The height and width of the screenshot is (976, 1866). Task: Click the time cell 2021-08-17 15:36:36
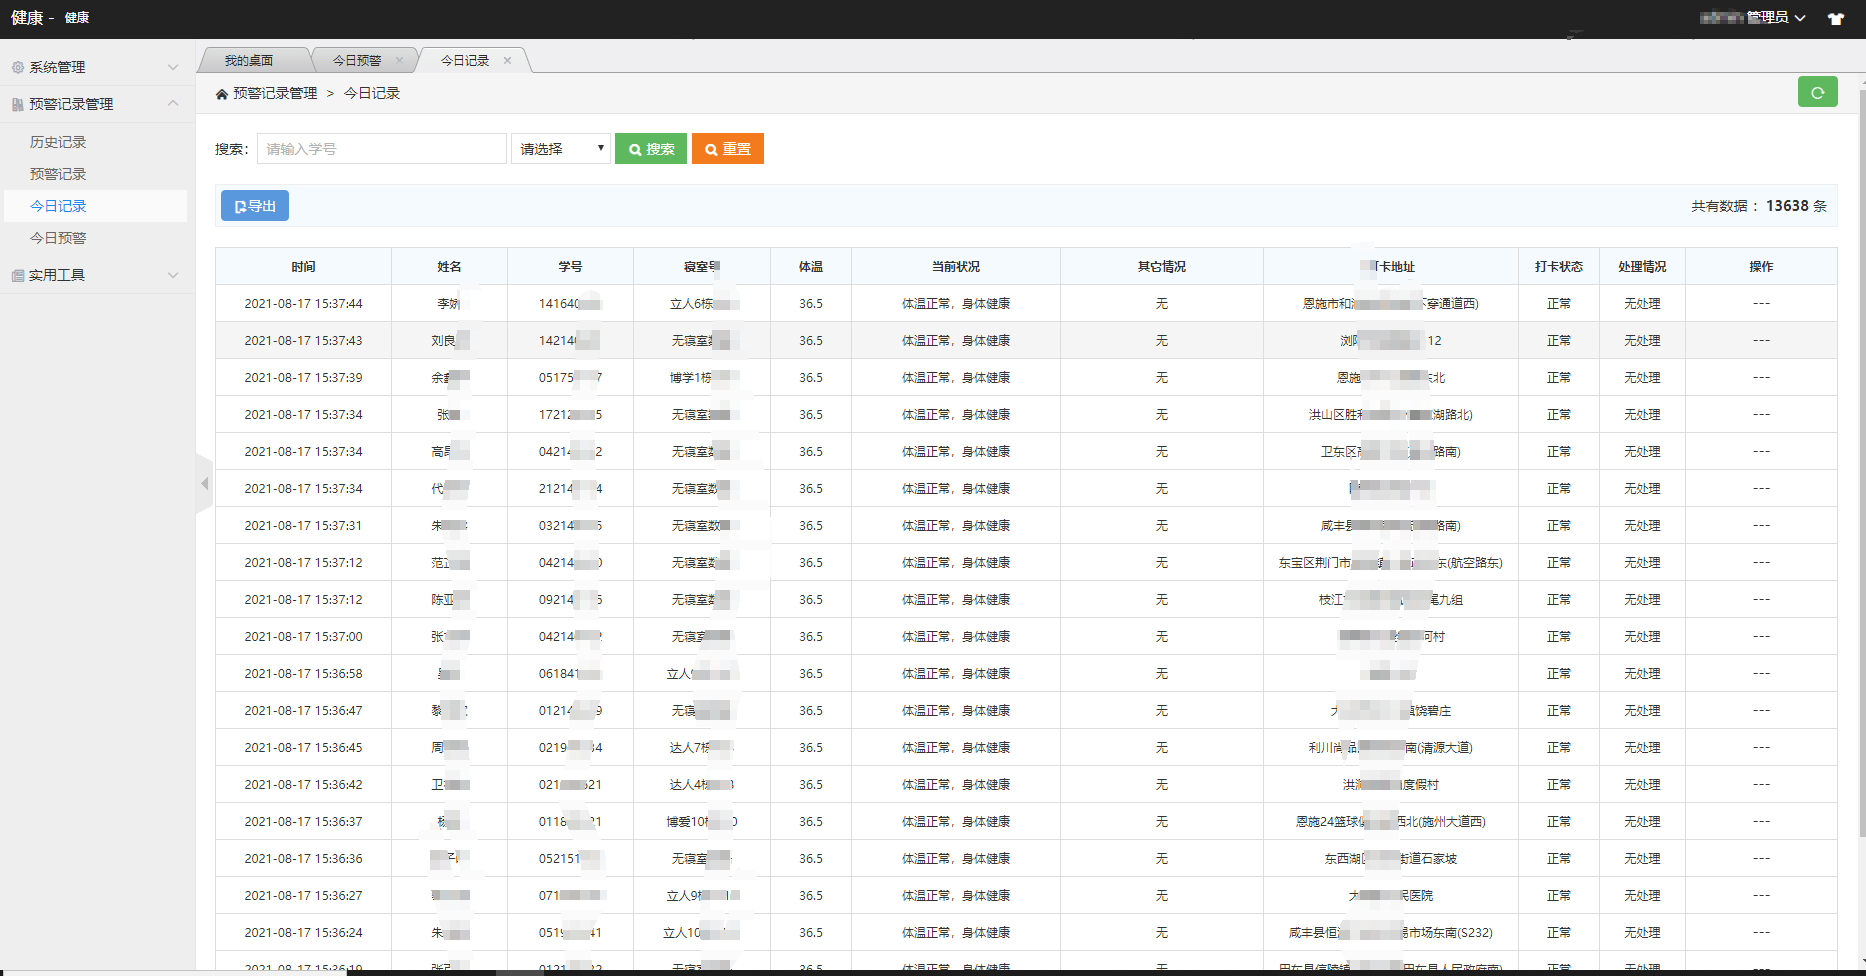(304, 859)
